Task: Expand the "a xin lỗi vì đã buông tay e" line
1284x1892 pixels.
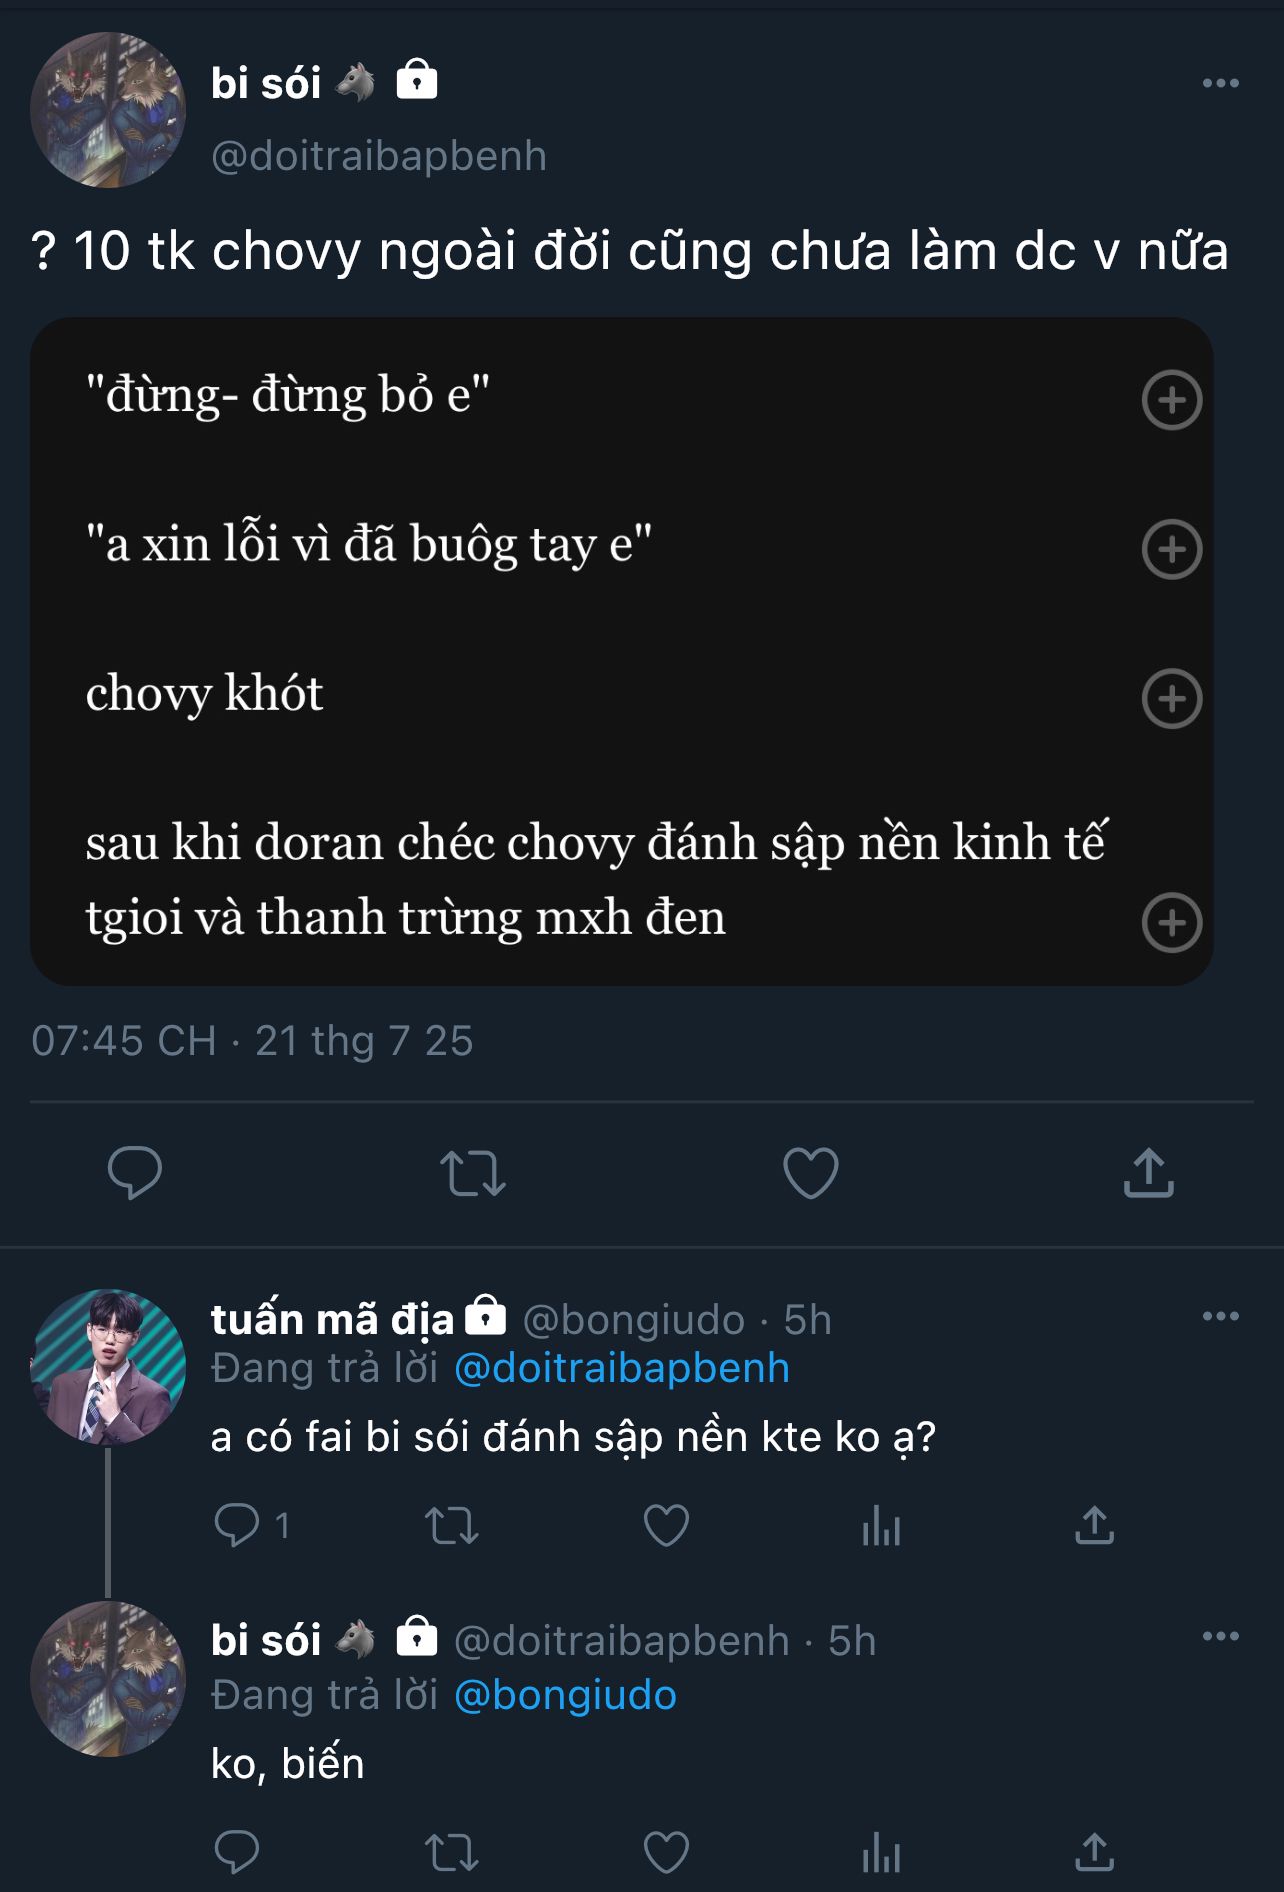Action: (x=1171, y=549)
